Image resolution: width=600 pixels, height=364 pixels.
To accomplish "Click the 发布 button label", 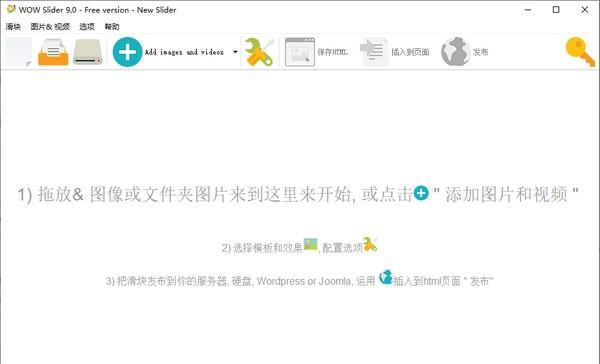I will click(480, 52).
